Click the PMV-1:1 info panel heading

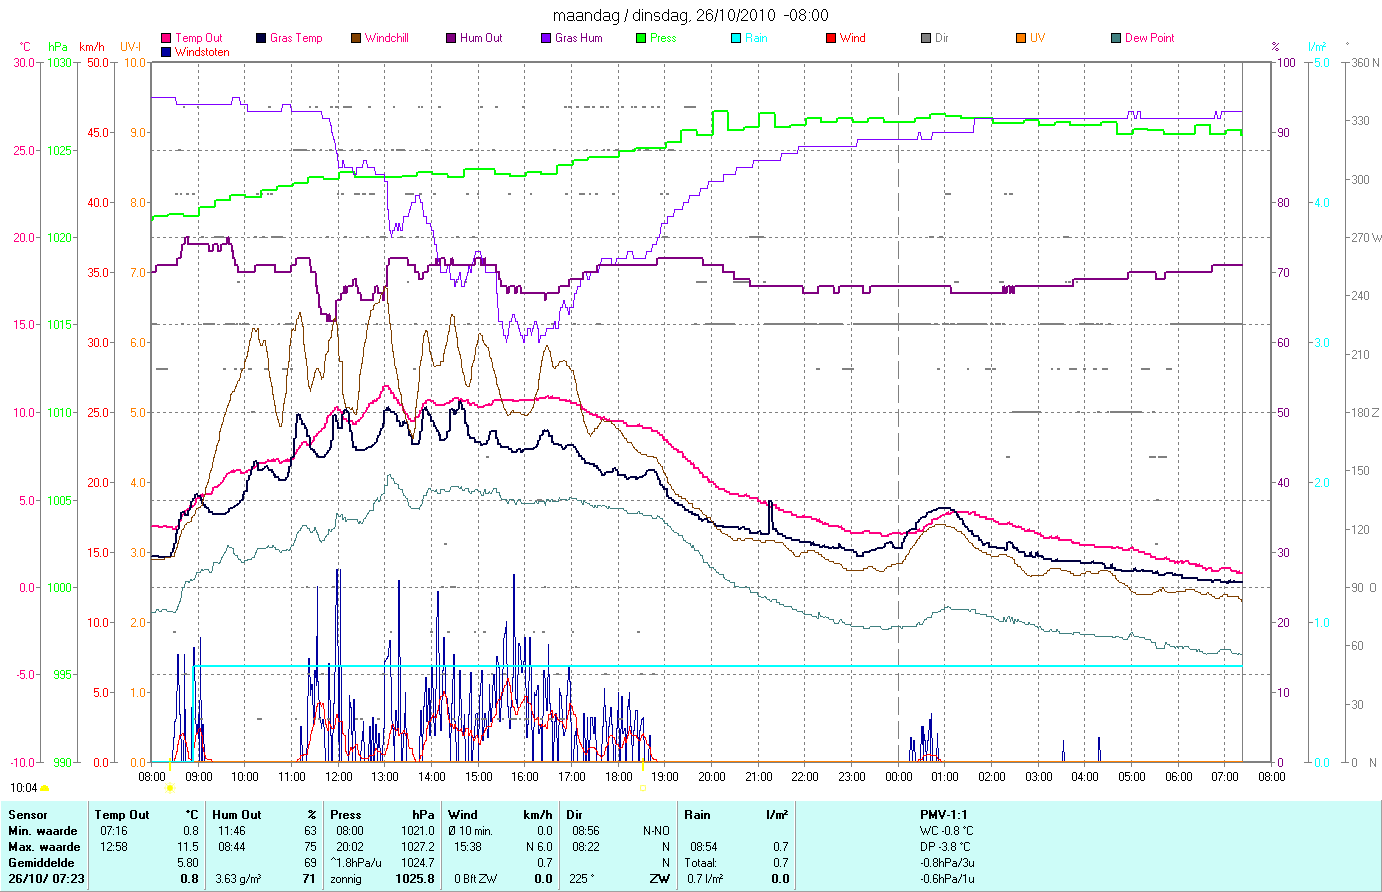(x=944, y=815)
